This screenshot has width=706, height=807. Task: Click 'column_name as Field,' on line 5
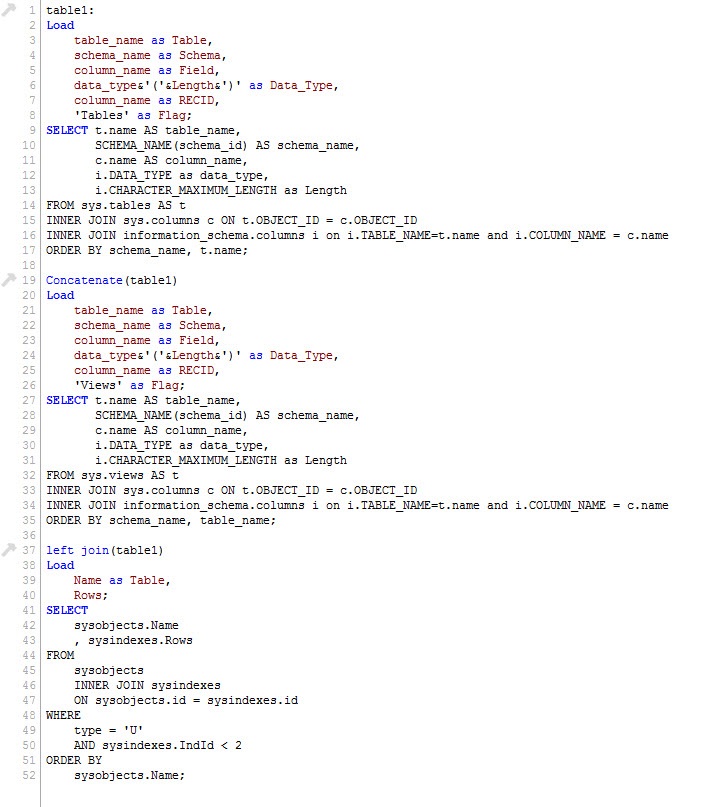point(147,70)
